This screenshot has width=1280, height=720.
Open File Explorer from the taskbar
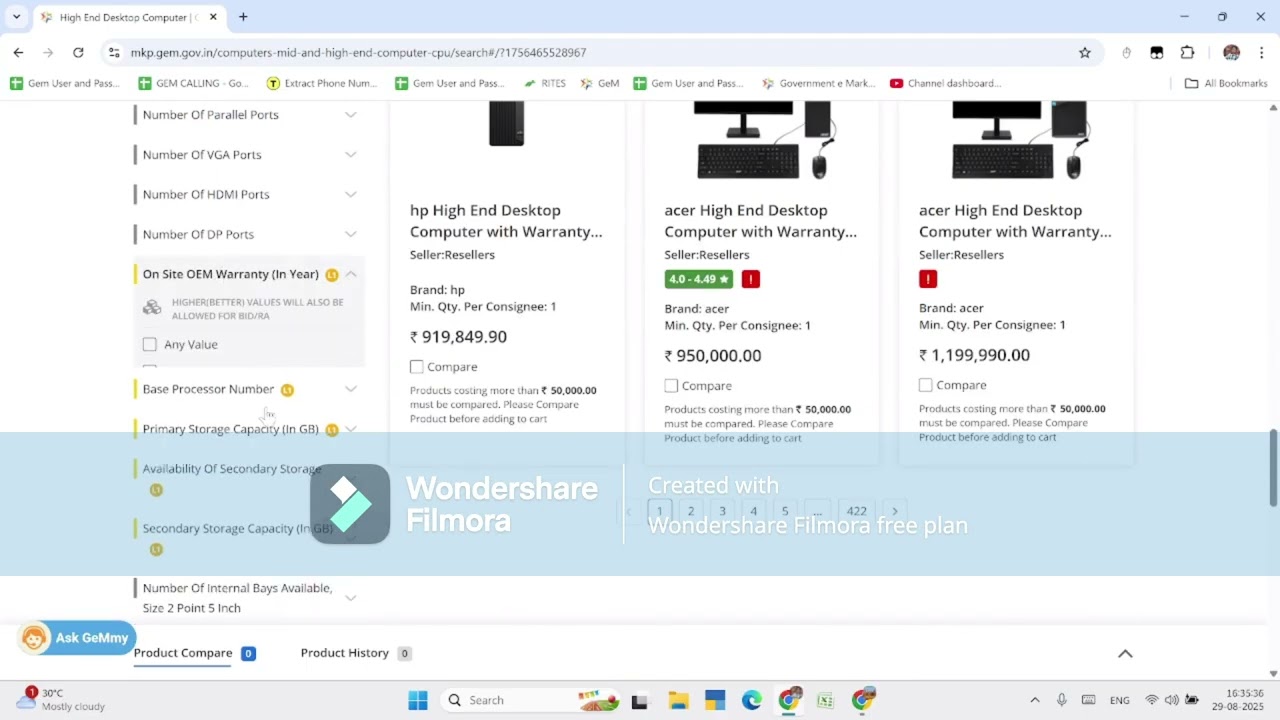pos(678,700)
